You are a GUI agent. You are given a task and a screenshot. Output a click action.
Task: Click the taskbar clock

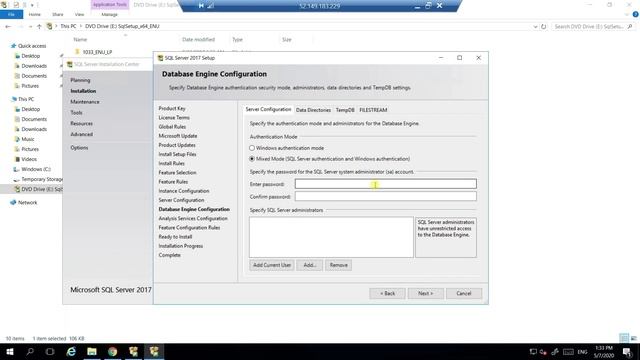click(604, 351)
